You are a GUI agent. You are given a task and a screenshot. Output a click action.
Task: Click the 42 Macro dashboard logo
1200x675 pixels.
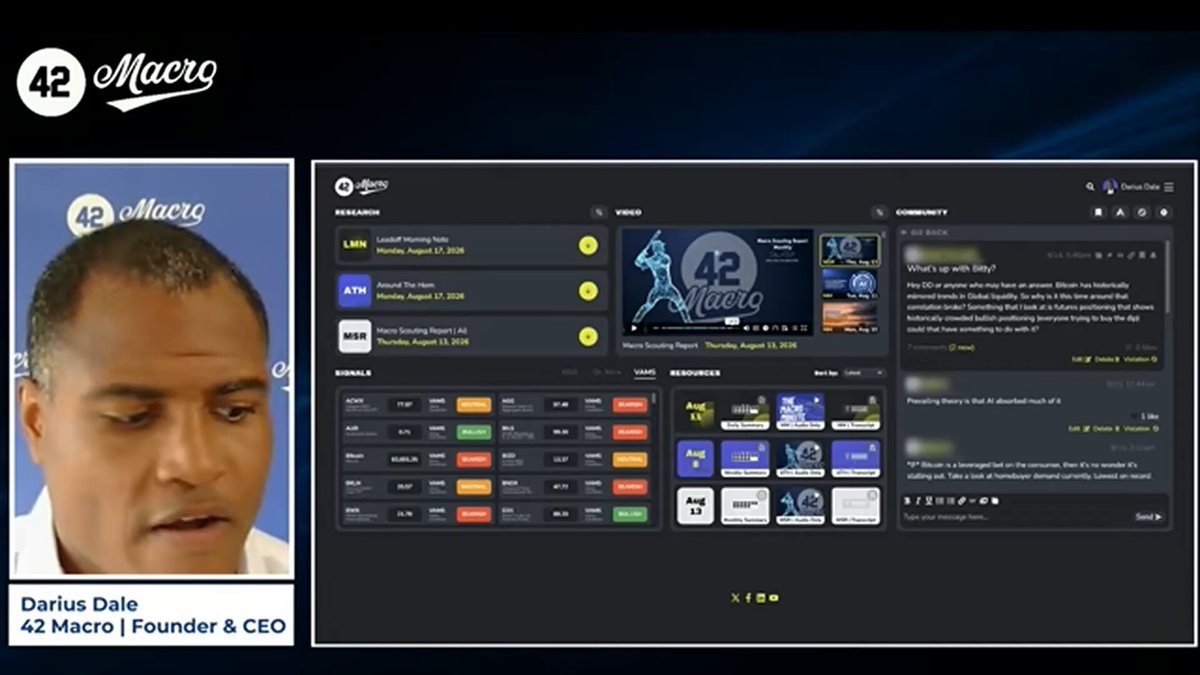click(x=361, y=186)
